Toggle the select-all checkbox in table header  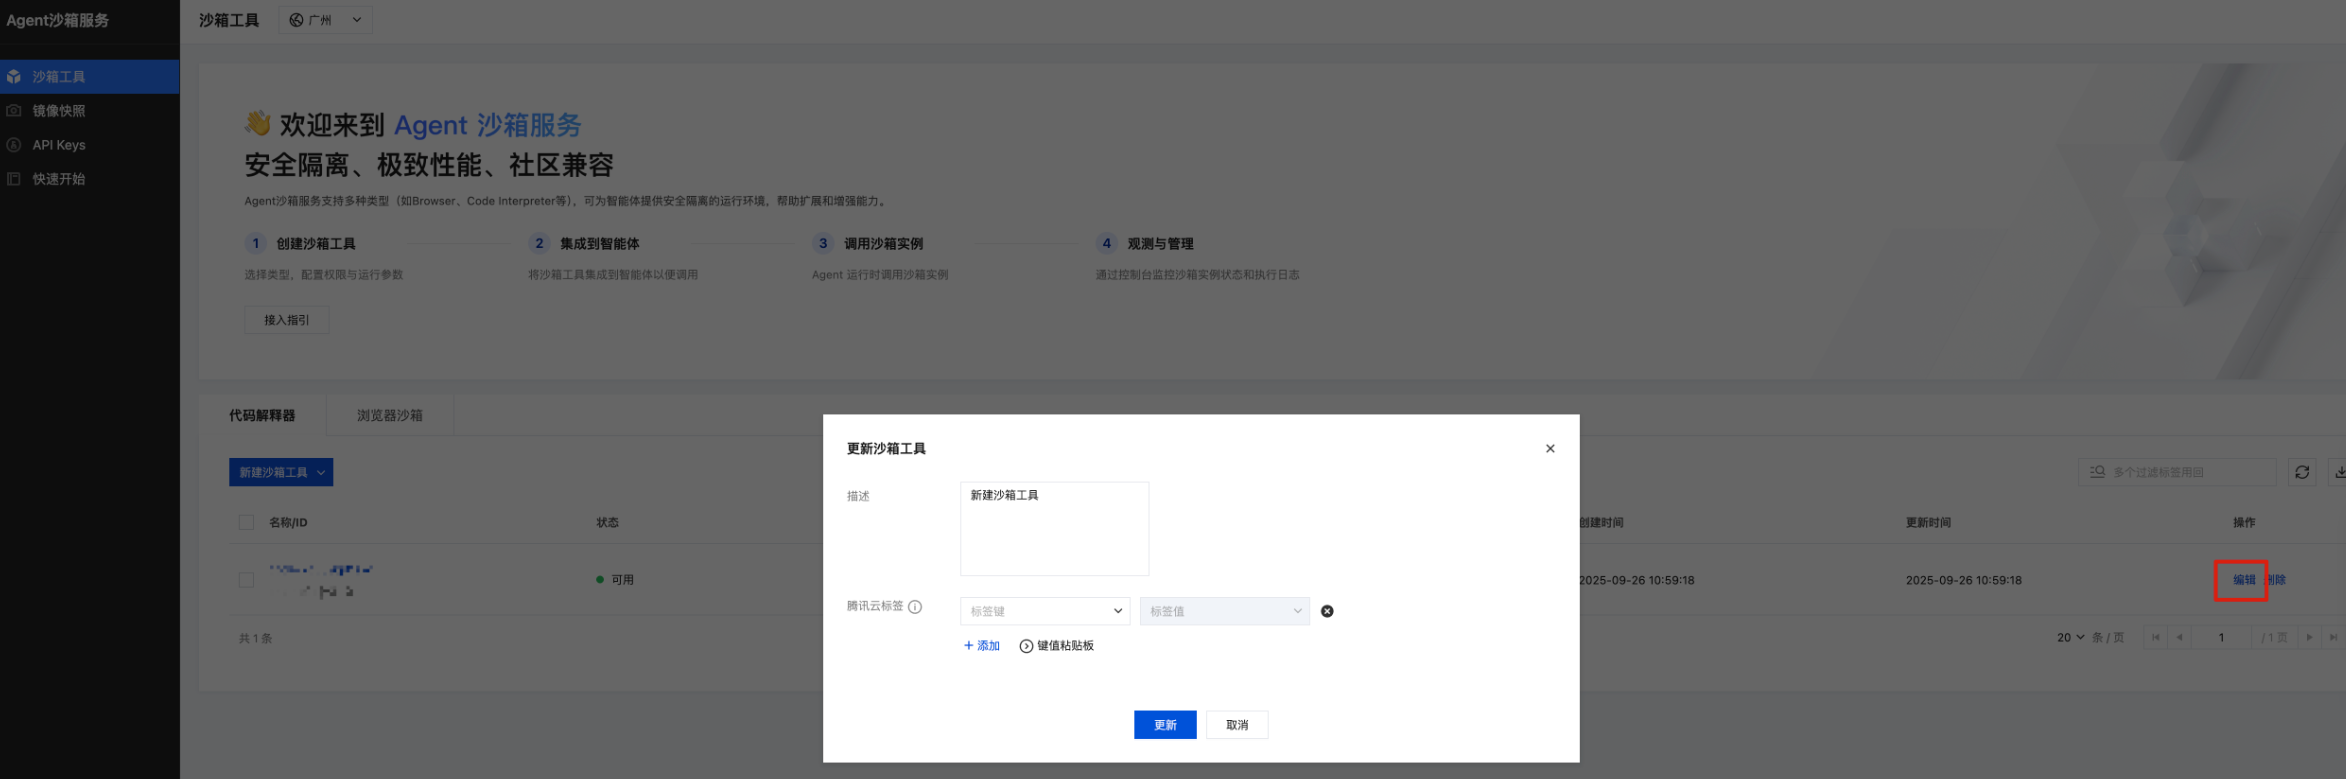point(246,522)
